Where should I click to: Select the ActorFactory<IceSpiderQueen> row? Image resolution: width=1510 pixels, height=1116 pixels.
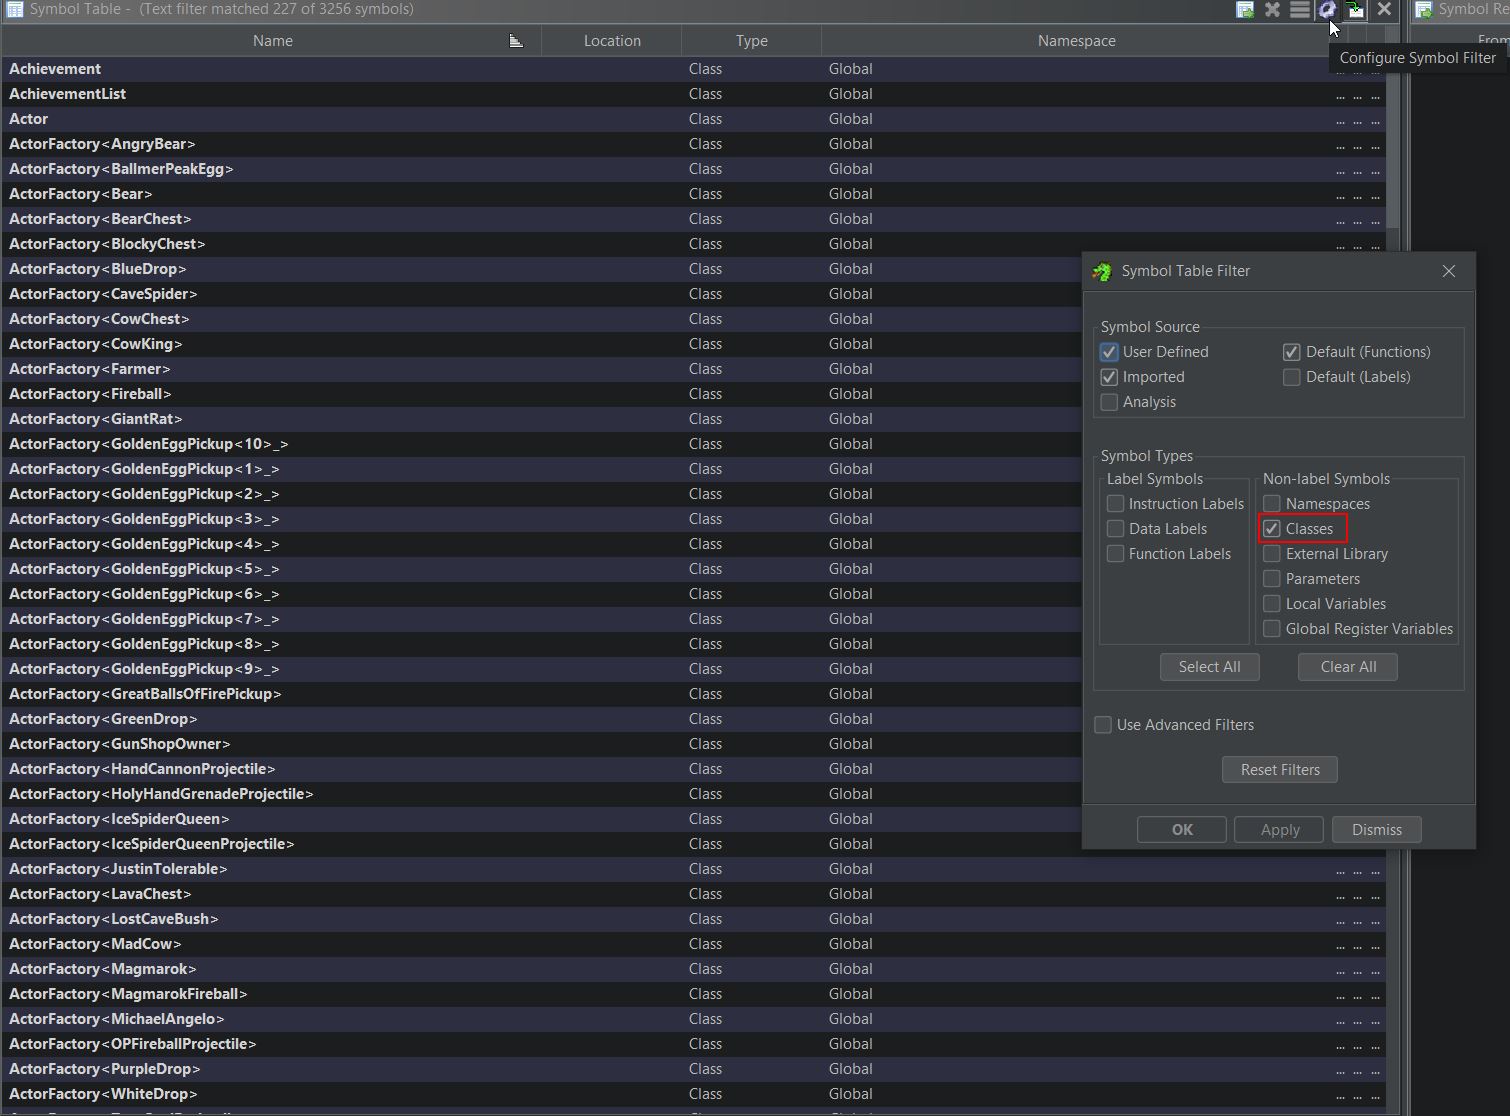pos(542,819)
